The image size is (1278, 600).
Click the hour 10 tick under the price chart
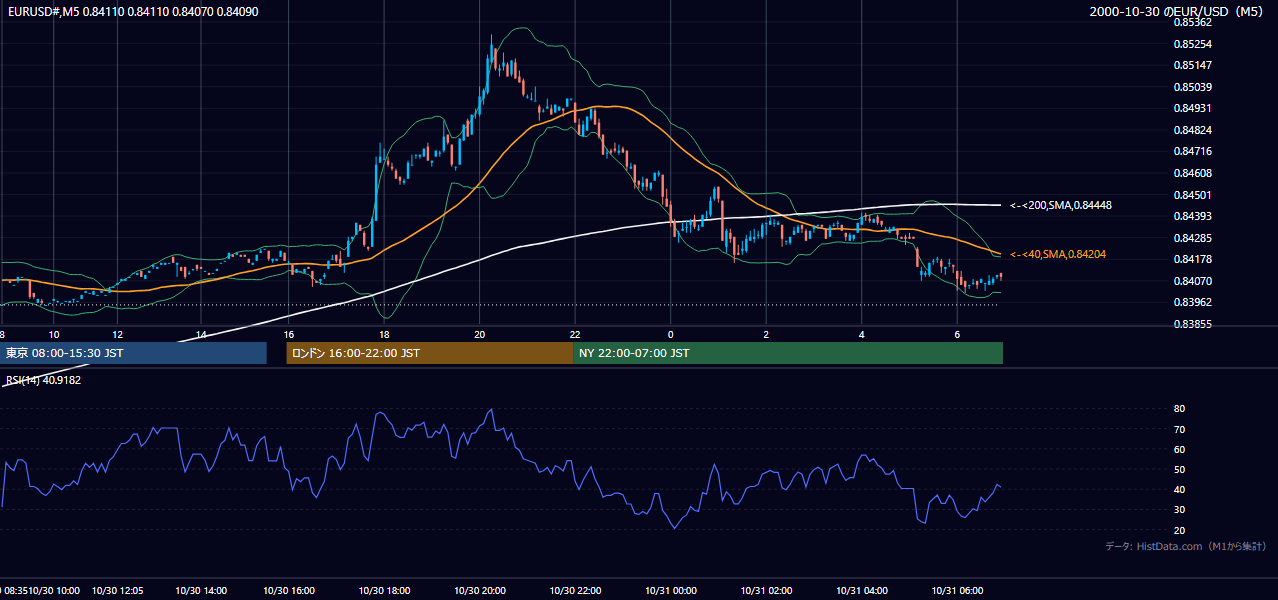pyautogui.click(x=53, y=334)
